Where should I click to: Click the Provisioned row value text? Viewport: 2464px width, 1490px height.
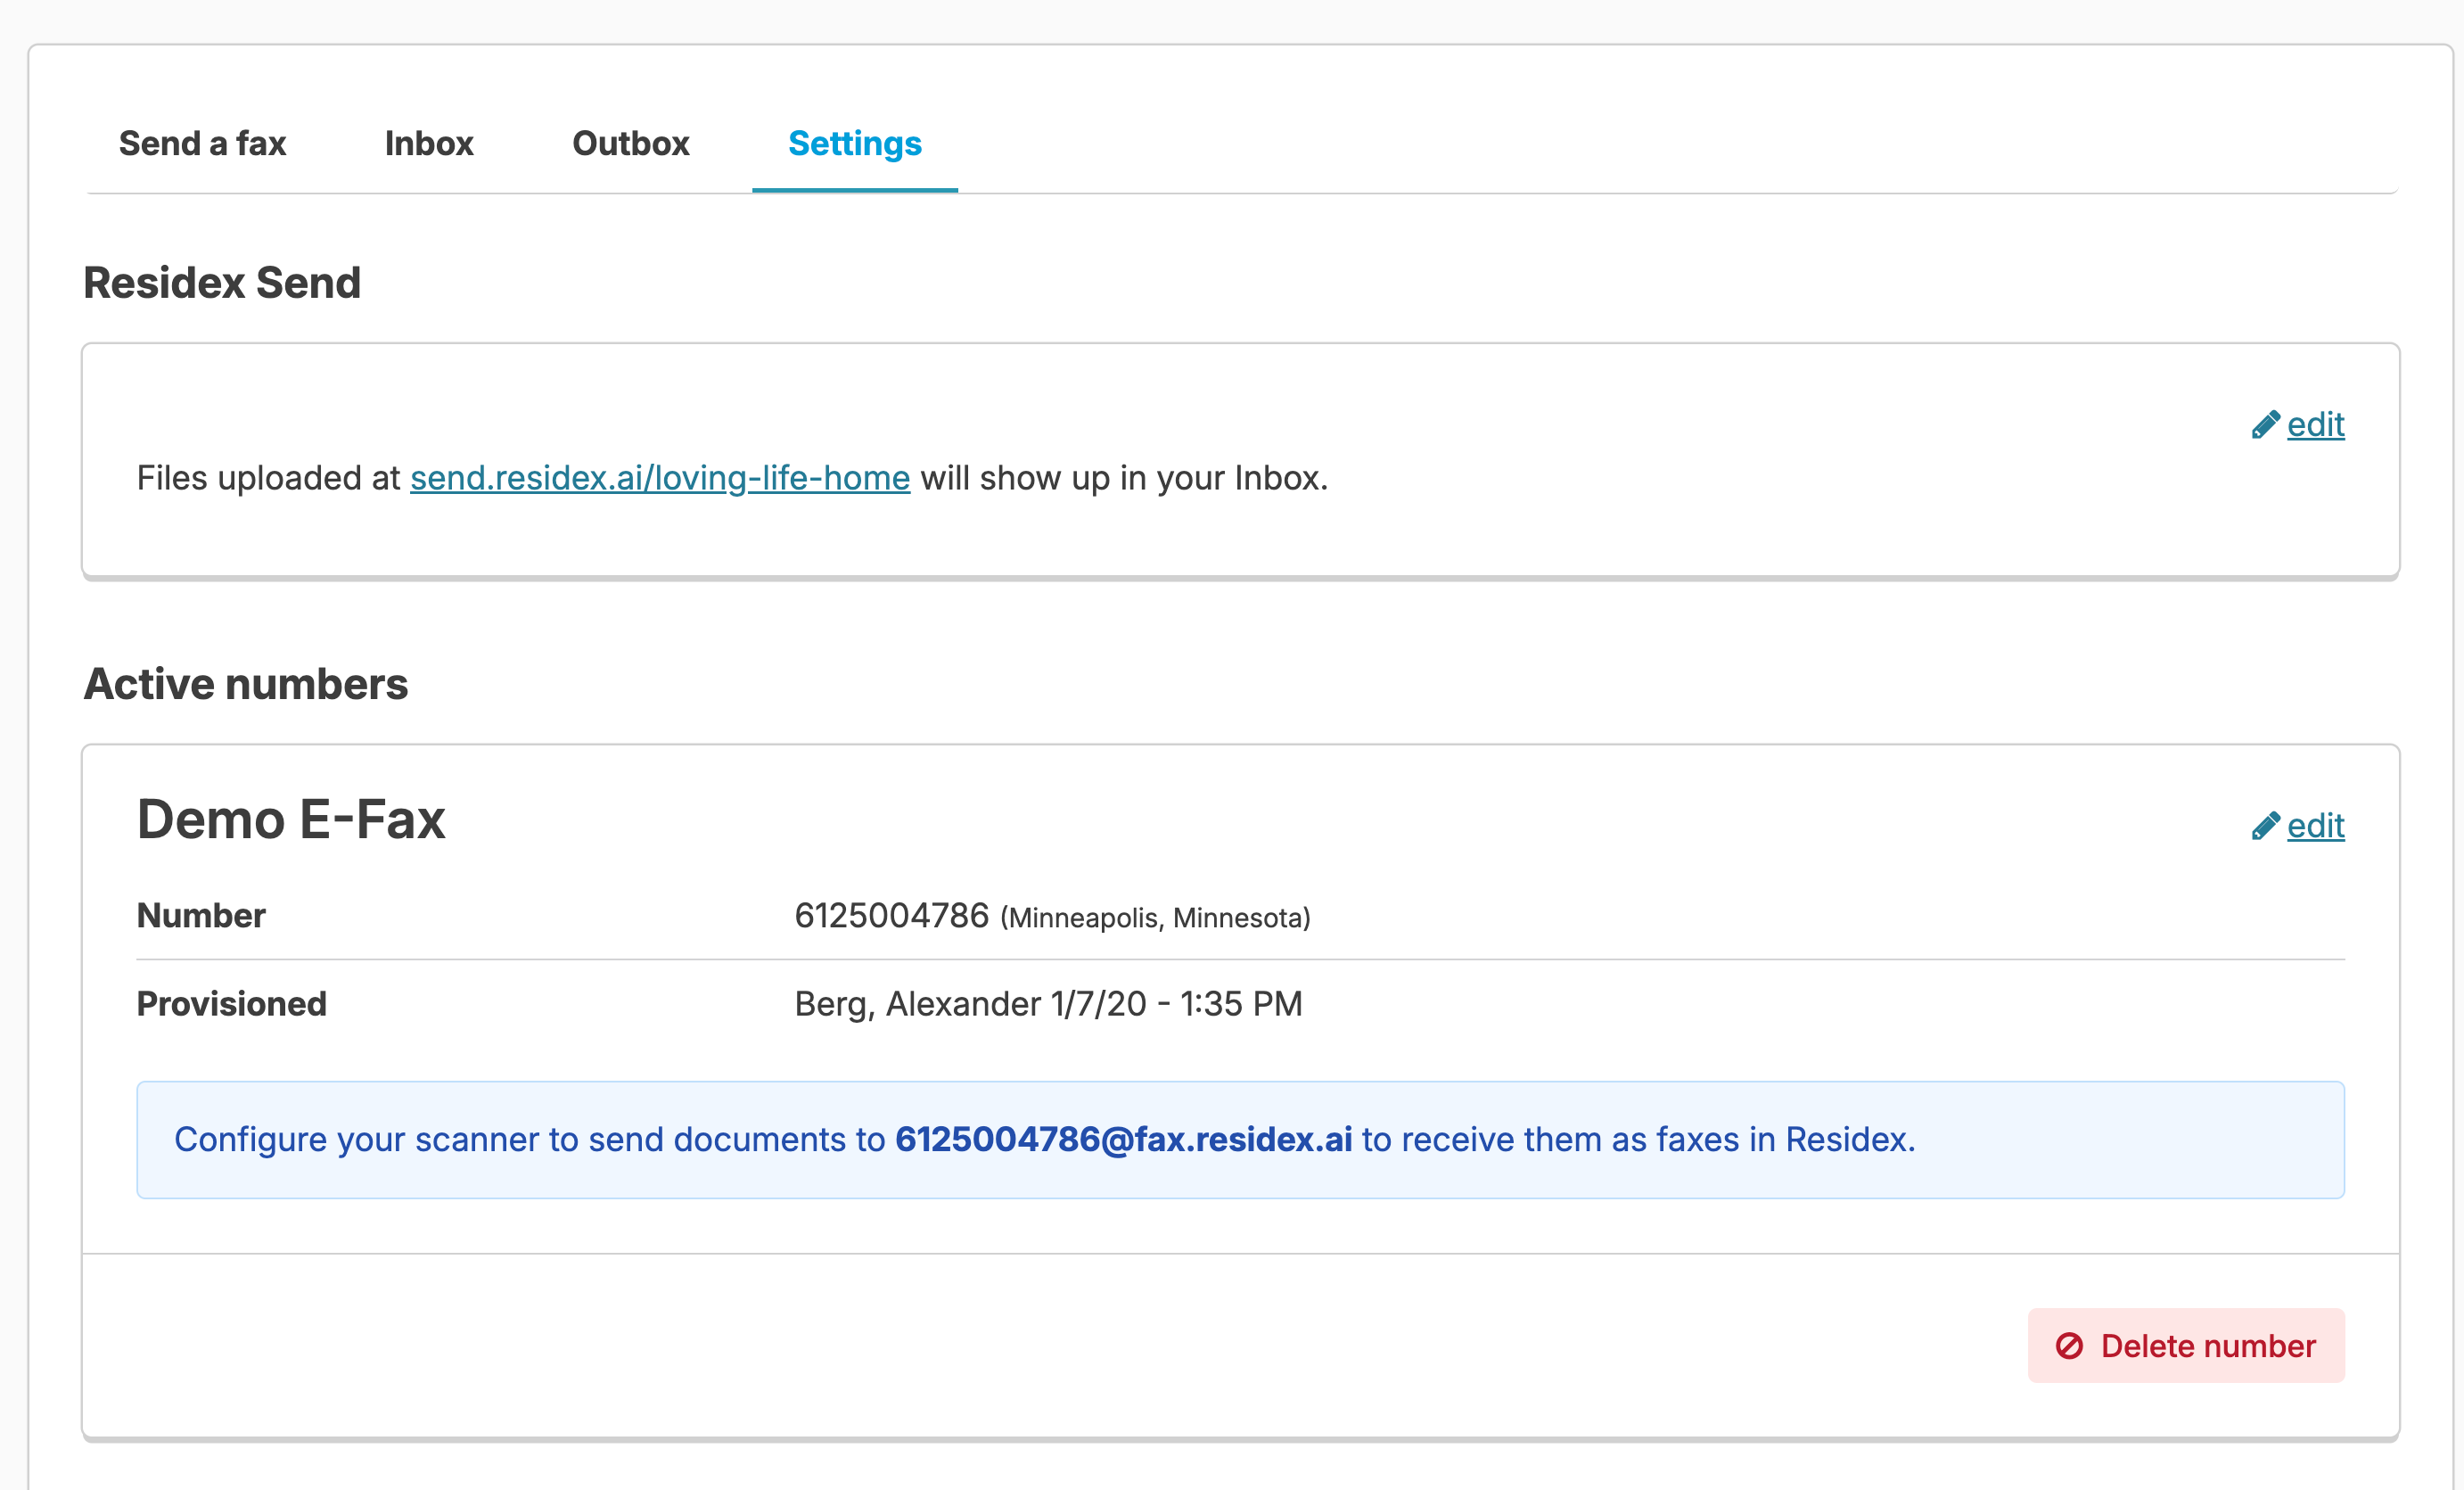click(1048, 1003)
